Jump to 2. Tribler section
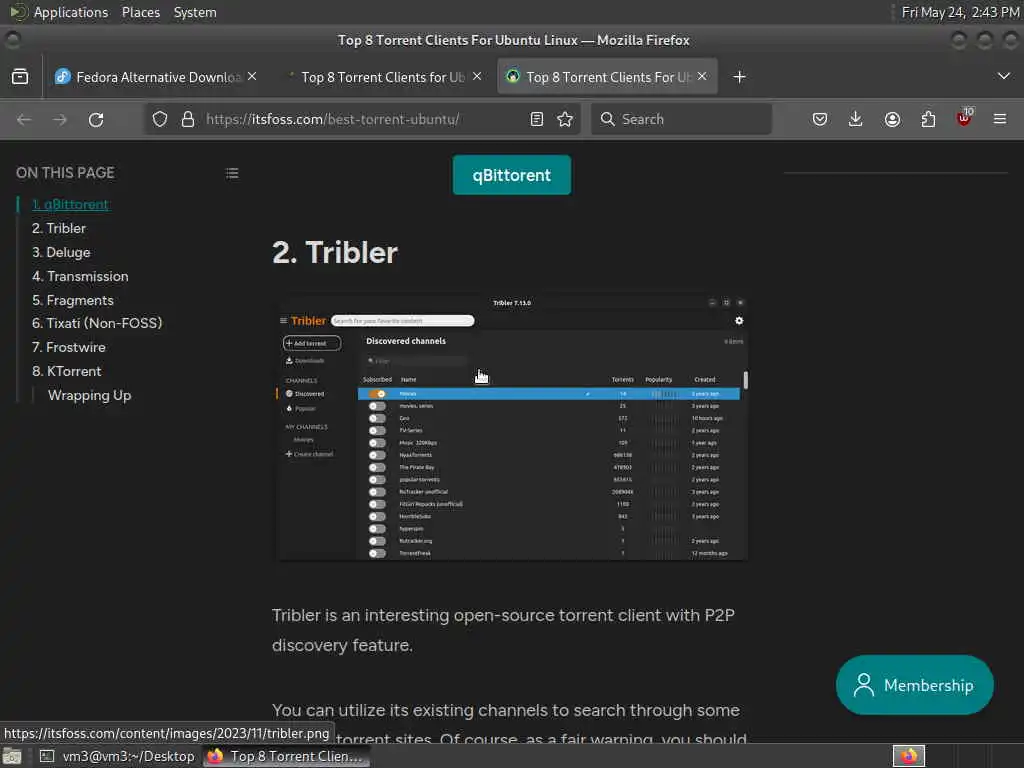Image resolution: width=1024 pixels, height=768 pixels. point(59,229)
